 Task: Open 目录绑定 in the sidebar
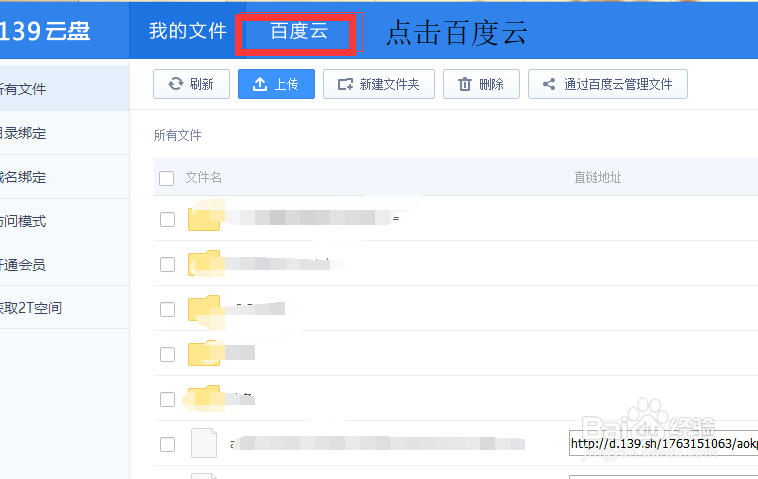click(64, 133)
